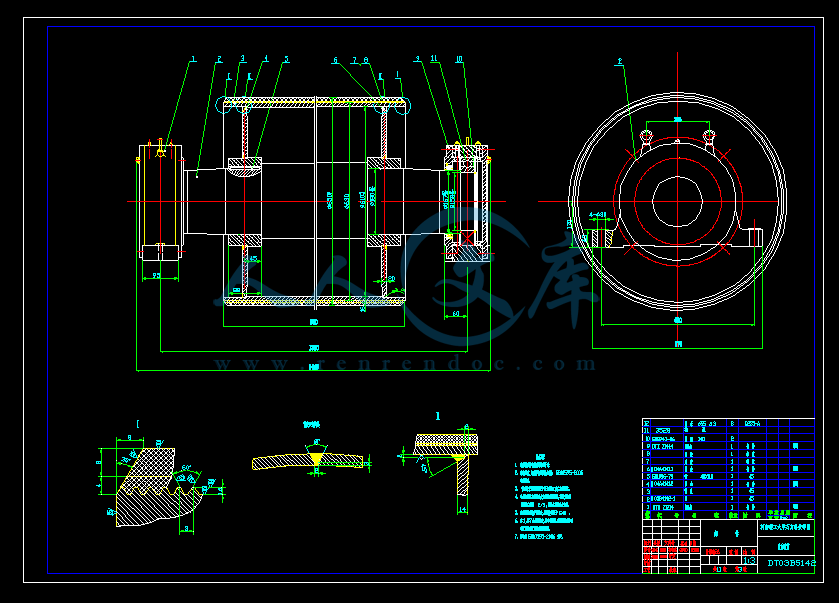The height and width of the screenshot is (603, 839).
Task: Pick balloon callout 1 above the main section view
Action: (193, 59)
